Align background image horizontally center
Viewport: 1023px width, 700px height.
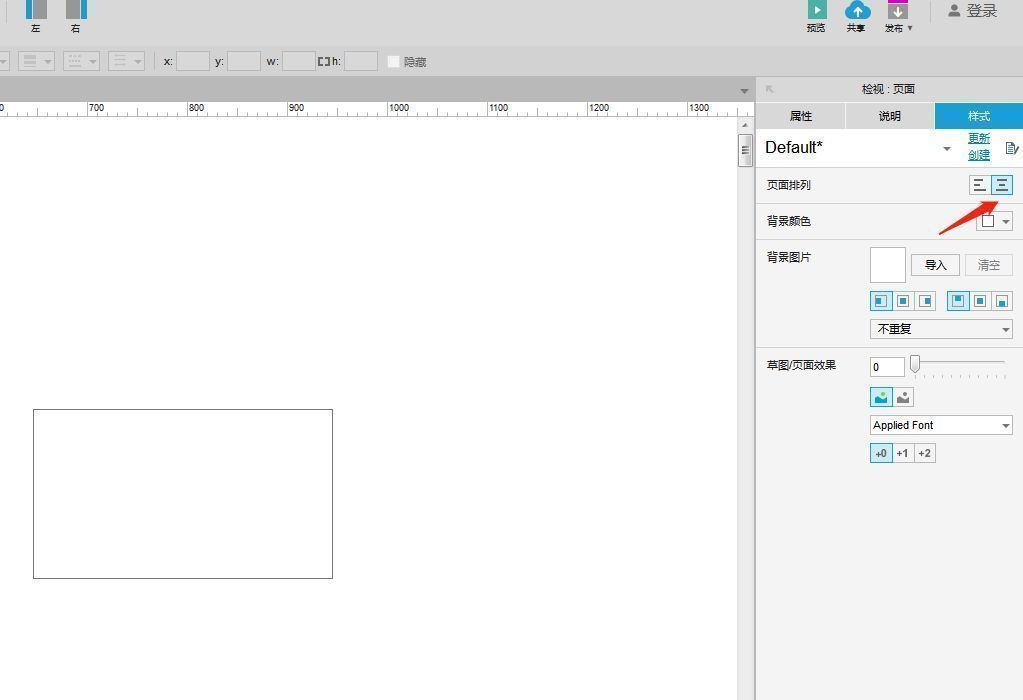click(x=903, y=301)
